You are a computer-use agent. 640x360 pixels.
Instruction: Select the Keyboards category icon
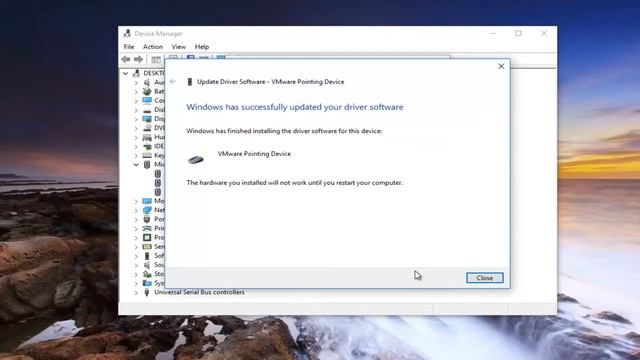click(x=147, y=155)
